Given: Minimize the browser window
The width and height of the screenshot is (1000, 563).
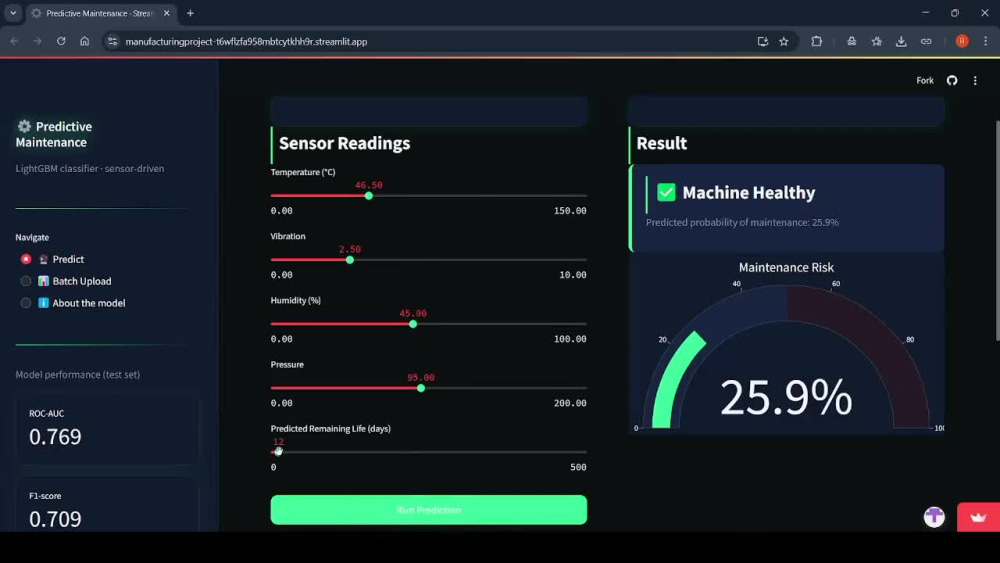Looking at the screenshot, I should coord(925,13).
